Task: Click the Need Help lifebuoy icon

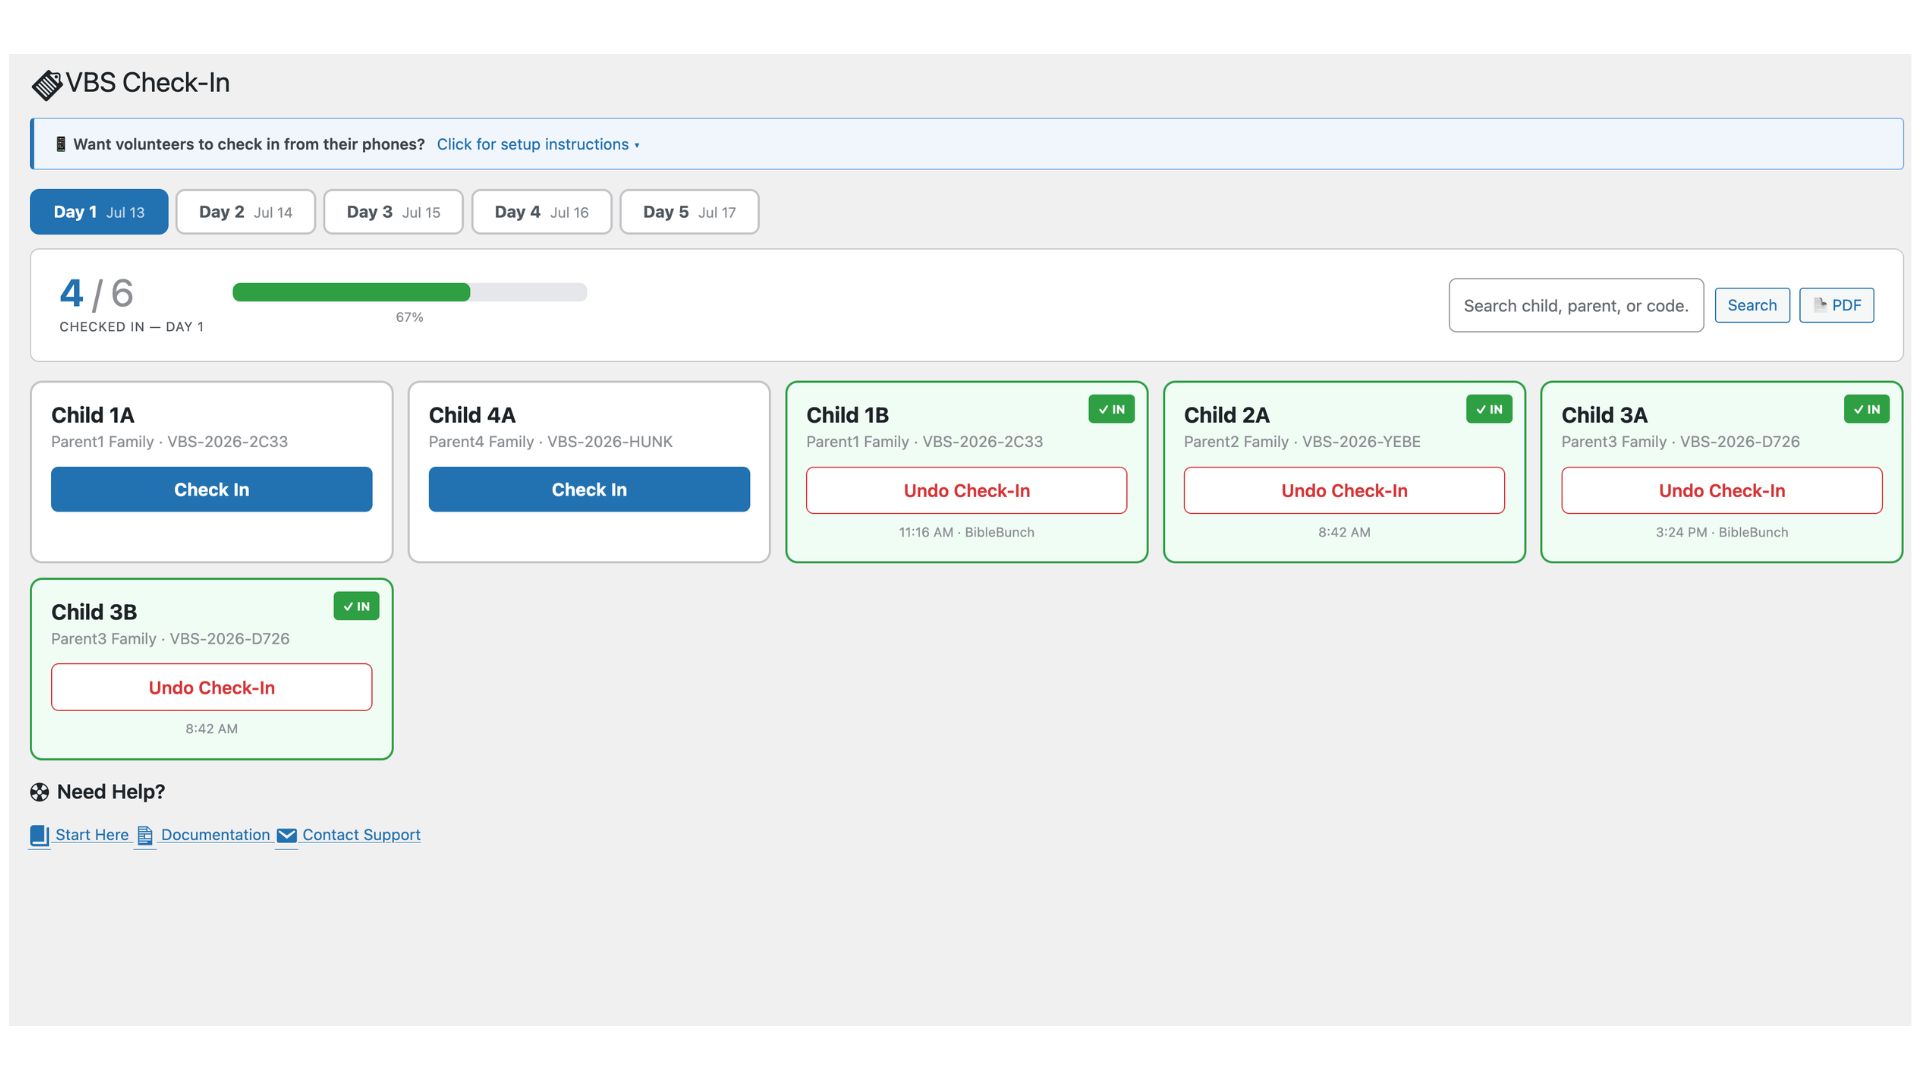Action: [39, 792]
